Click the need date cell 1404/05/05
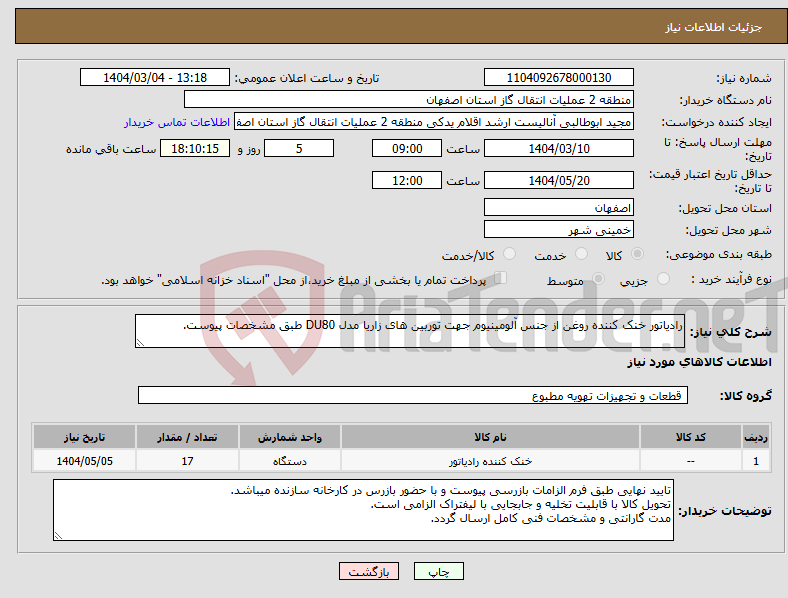 (x=84, y=461)
